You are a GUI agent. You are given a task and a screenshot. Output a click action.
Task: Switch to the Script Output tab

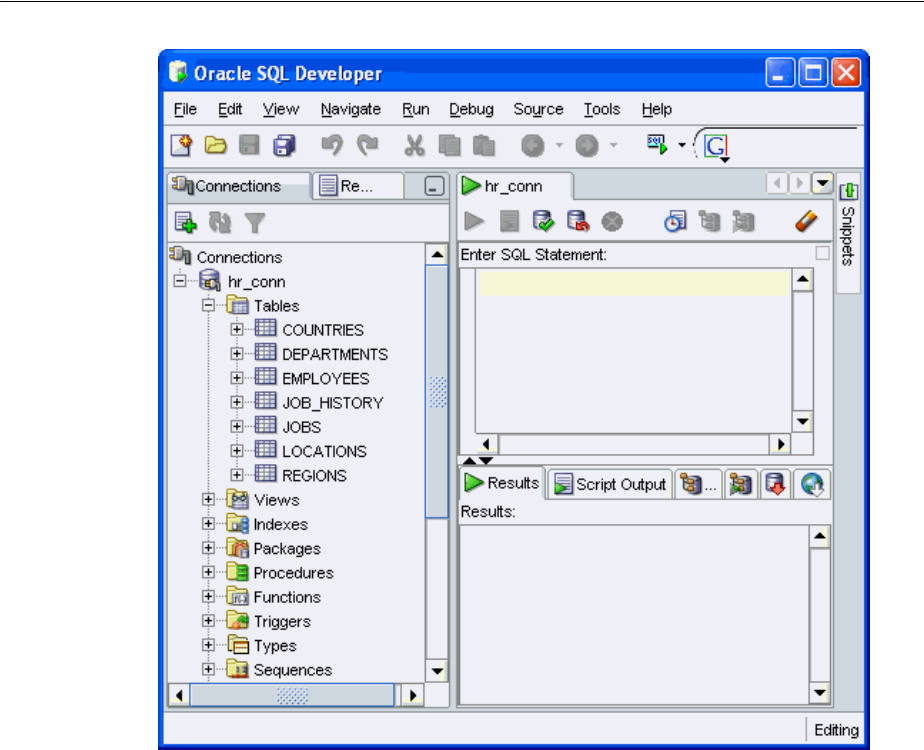click(610, 484)
